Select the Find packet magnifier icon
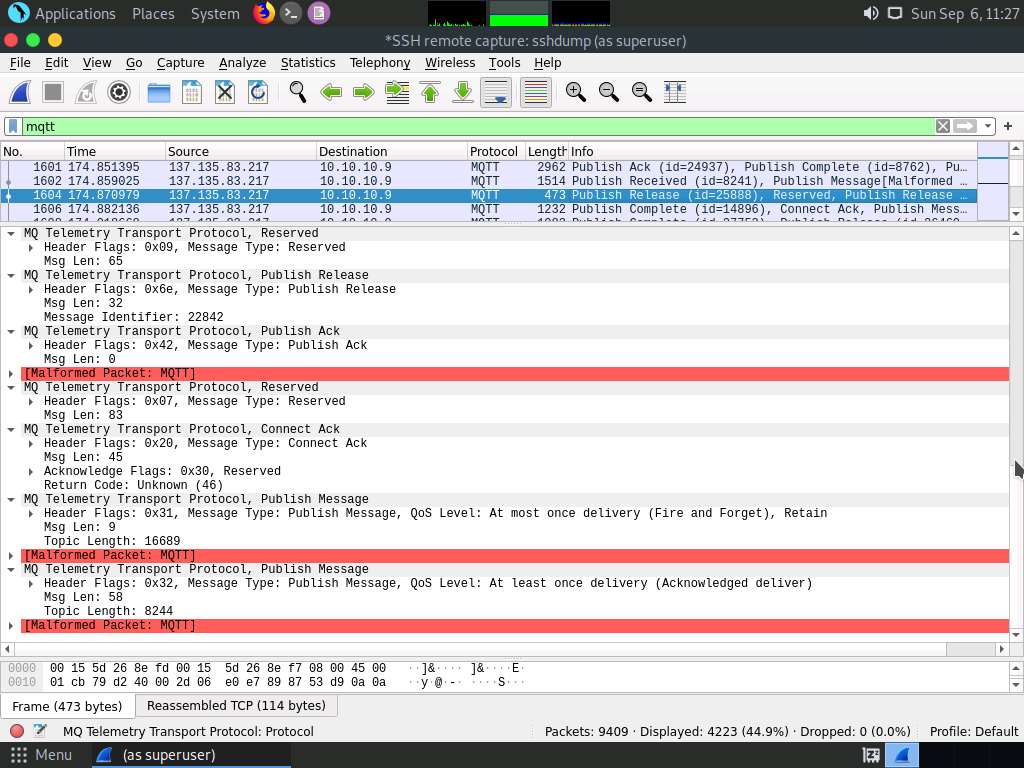1024x768 pixels. (297, 92)
